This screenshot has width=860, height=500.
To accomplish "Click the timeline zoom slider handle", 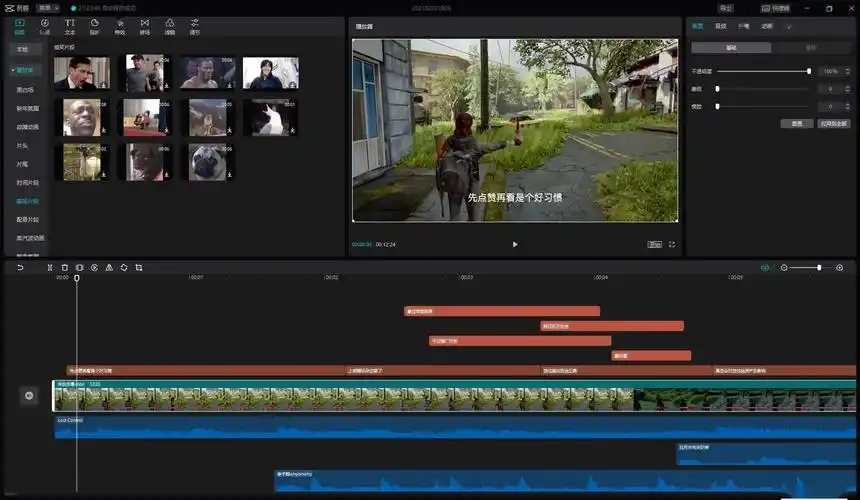I will click(x=819, y=268).
